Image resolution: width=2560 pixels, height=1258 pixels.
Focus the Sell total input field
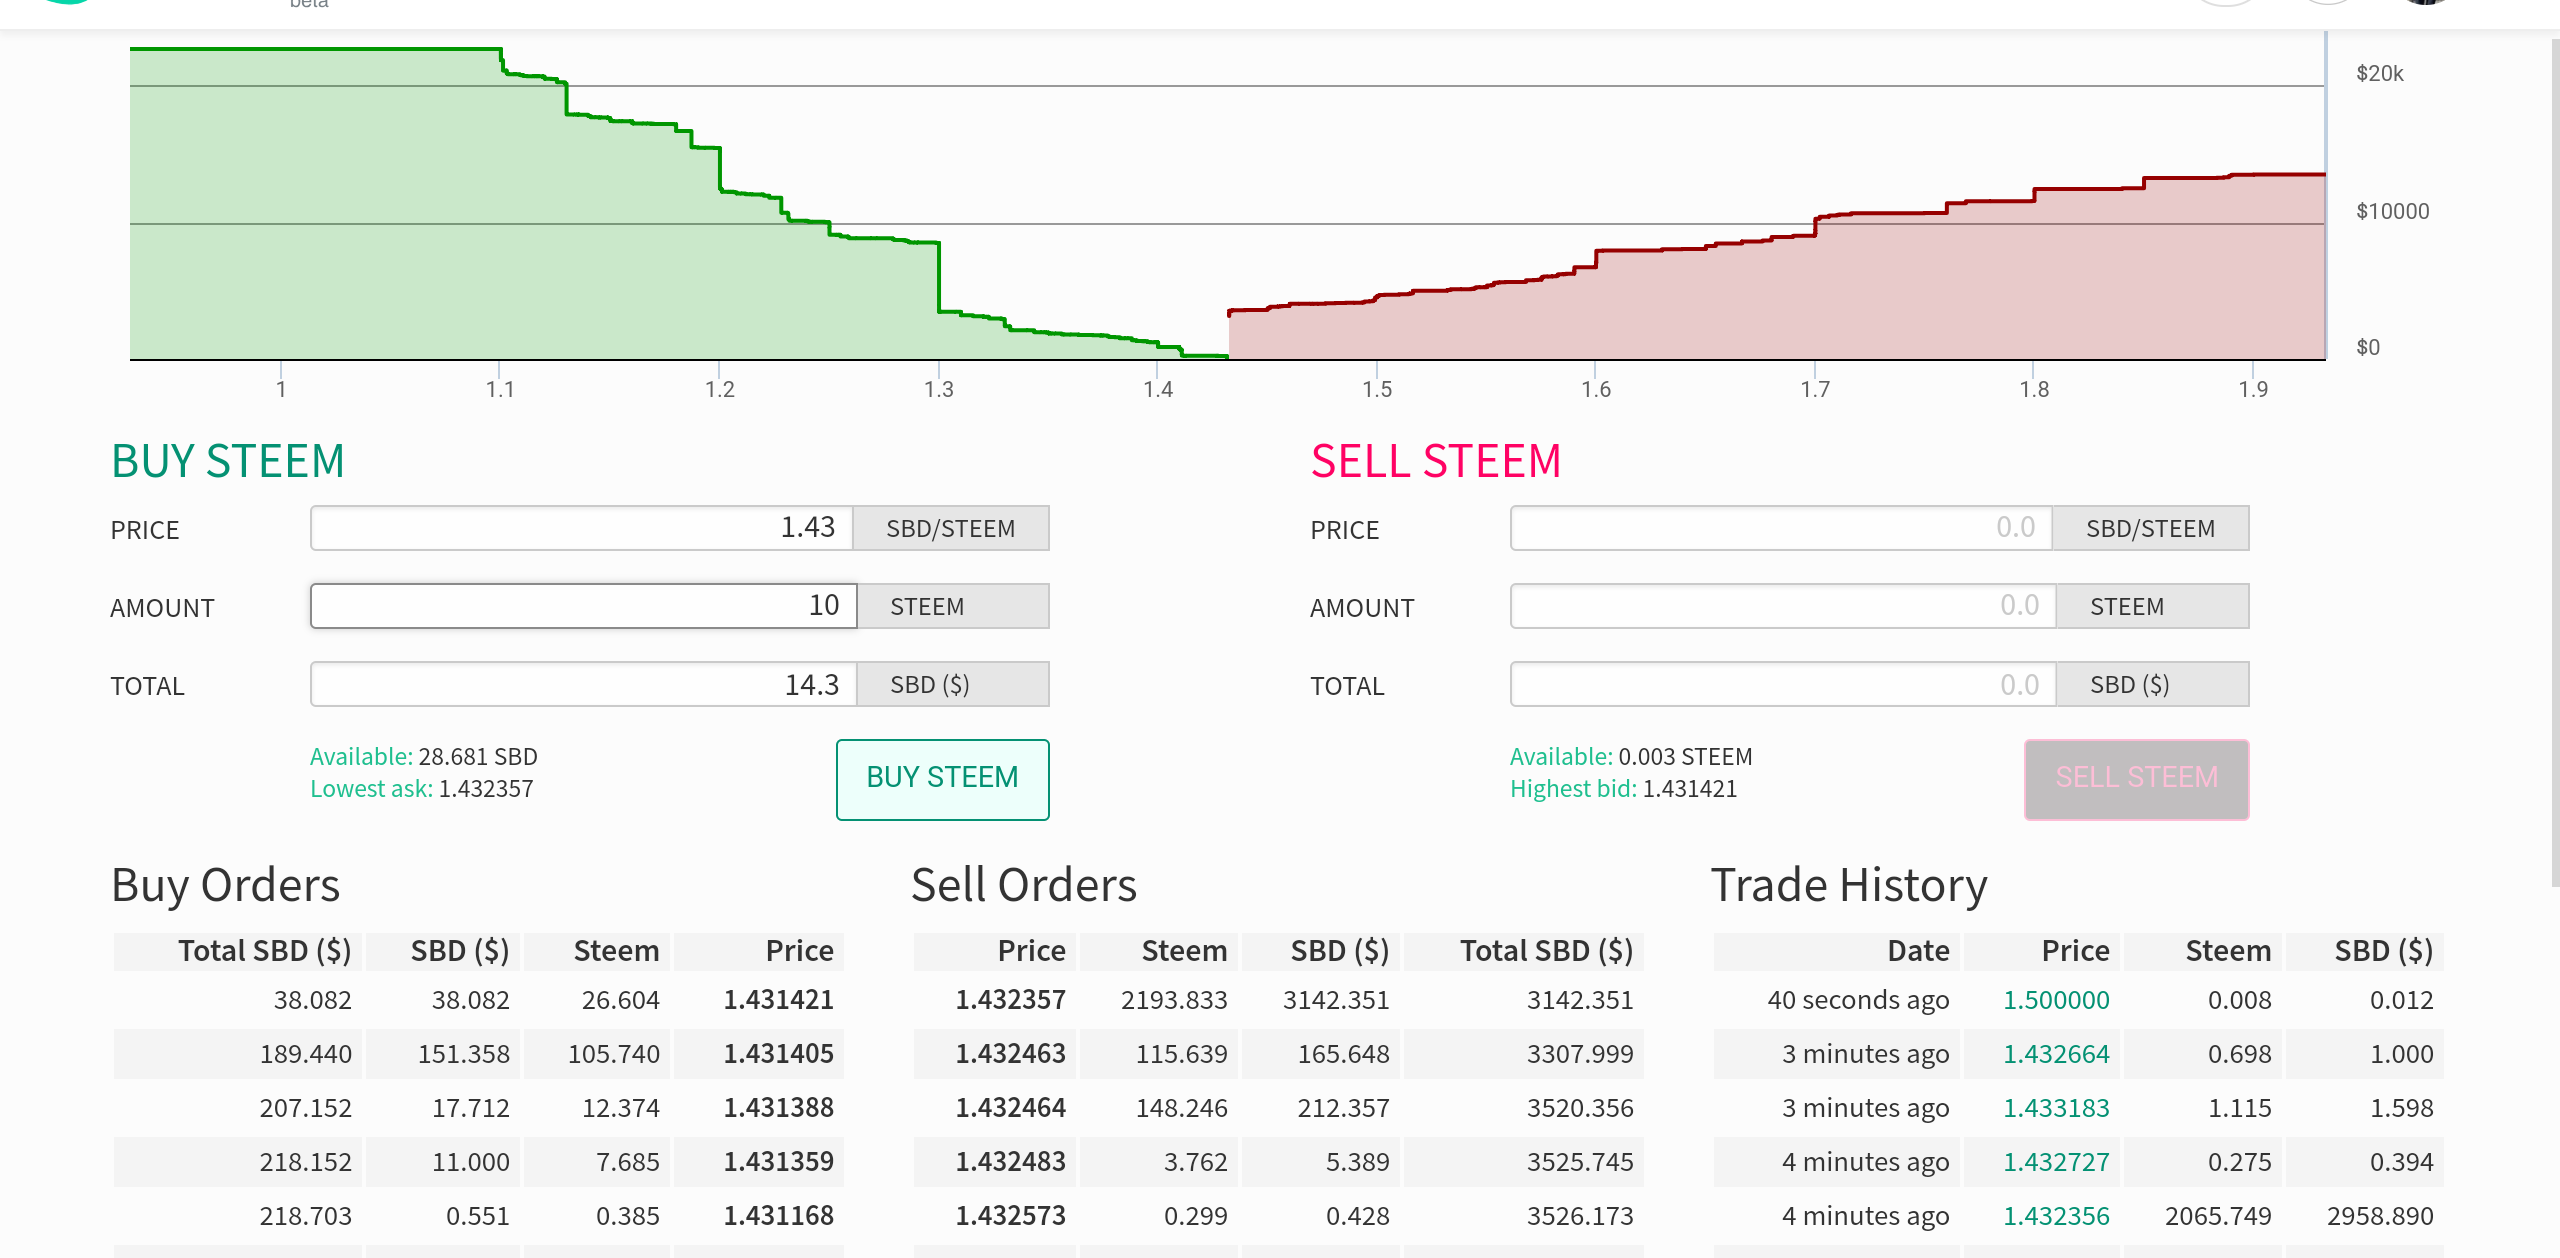[x=1784, y=684]
